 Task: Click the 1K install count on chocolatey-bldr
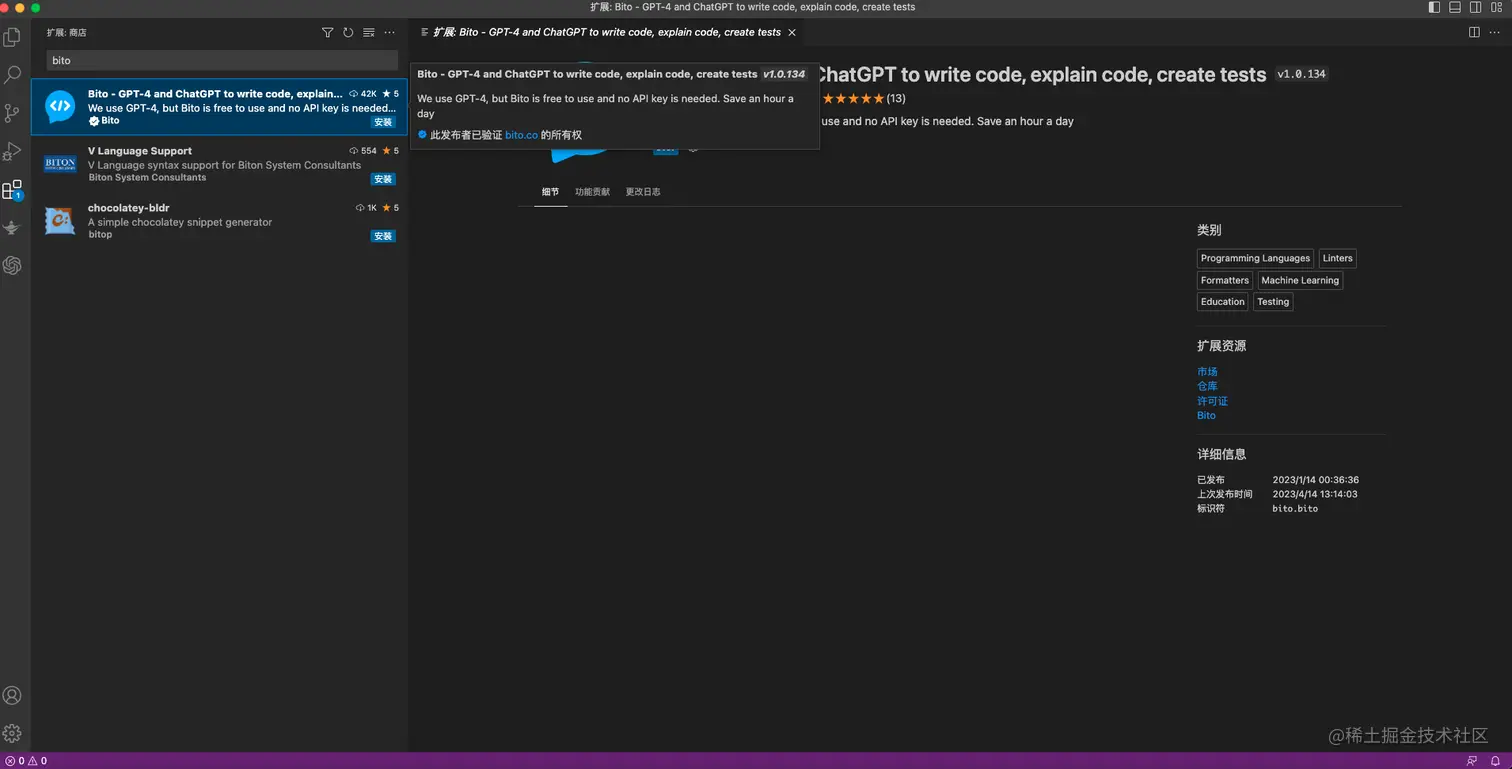coord(366,208)
